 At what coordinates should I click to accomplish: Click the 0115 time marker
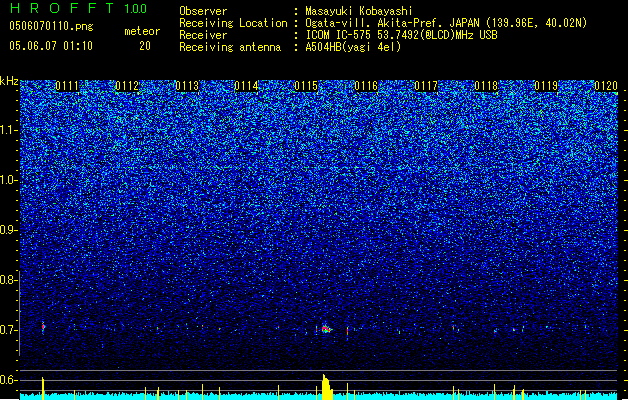coord(306,86)
